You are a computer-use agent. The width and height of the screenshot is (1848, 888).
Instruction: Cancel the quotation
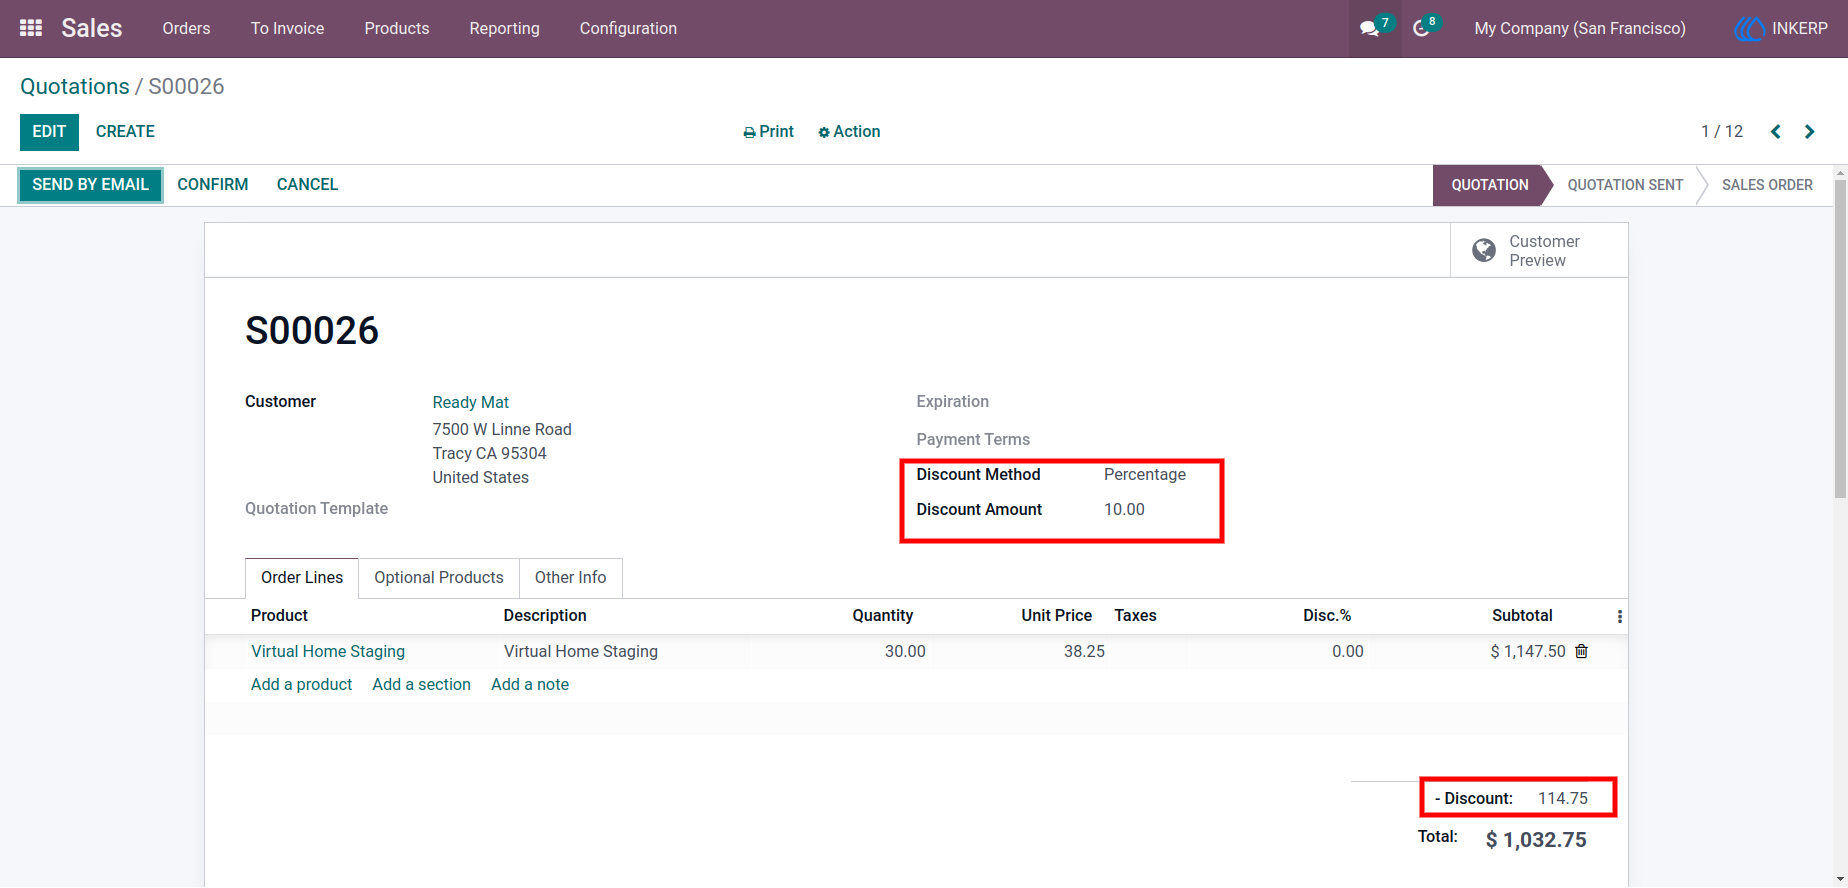coord(307,185)
